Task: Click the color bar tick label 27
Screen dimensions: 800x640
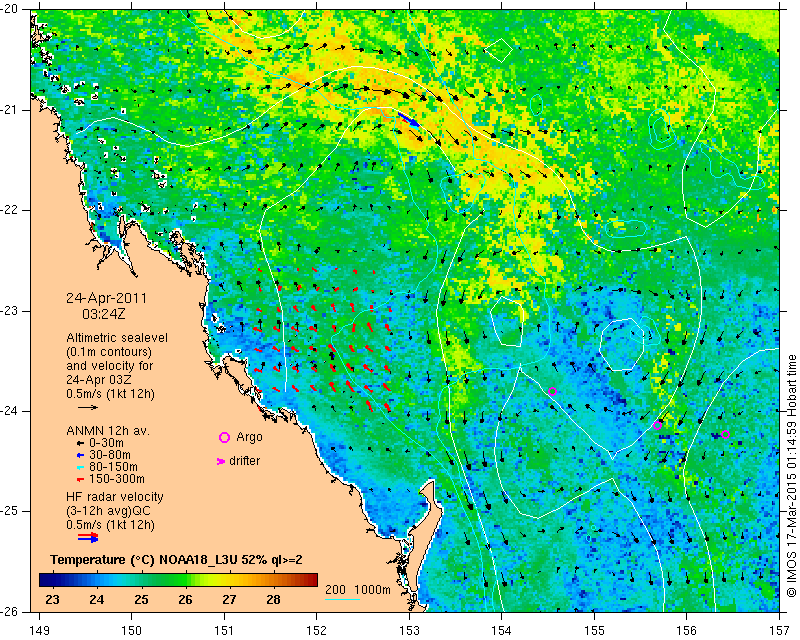Action: click(229, 600)
